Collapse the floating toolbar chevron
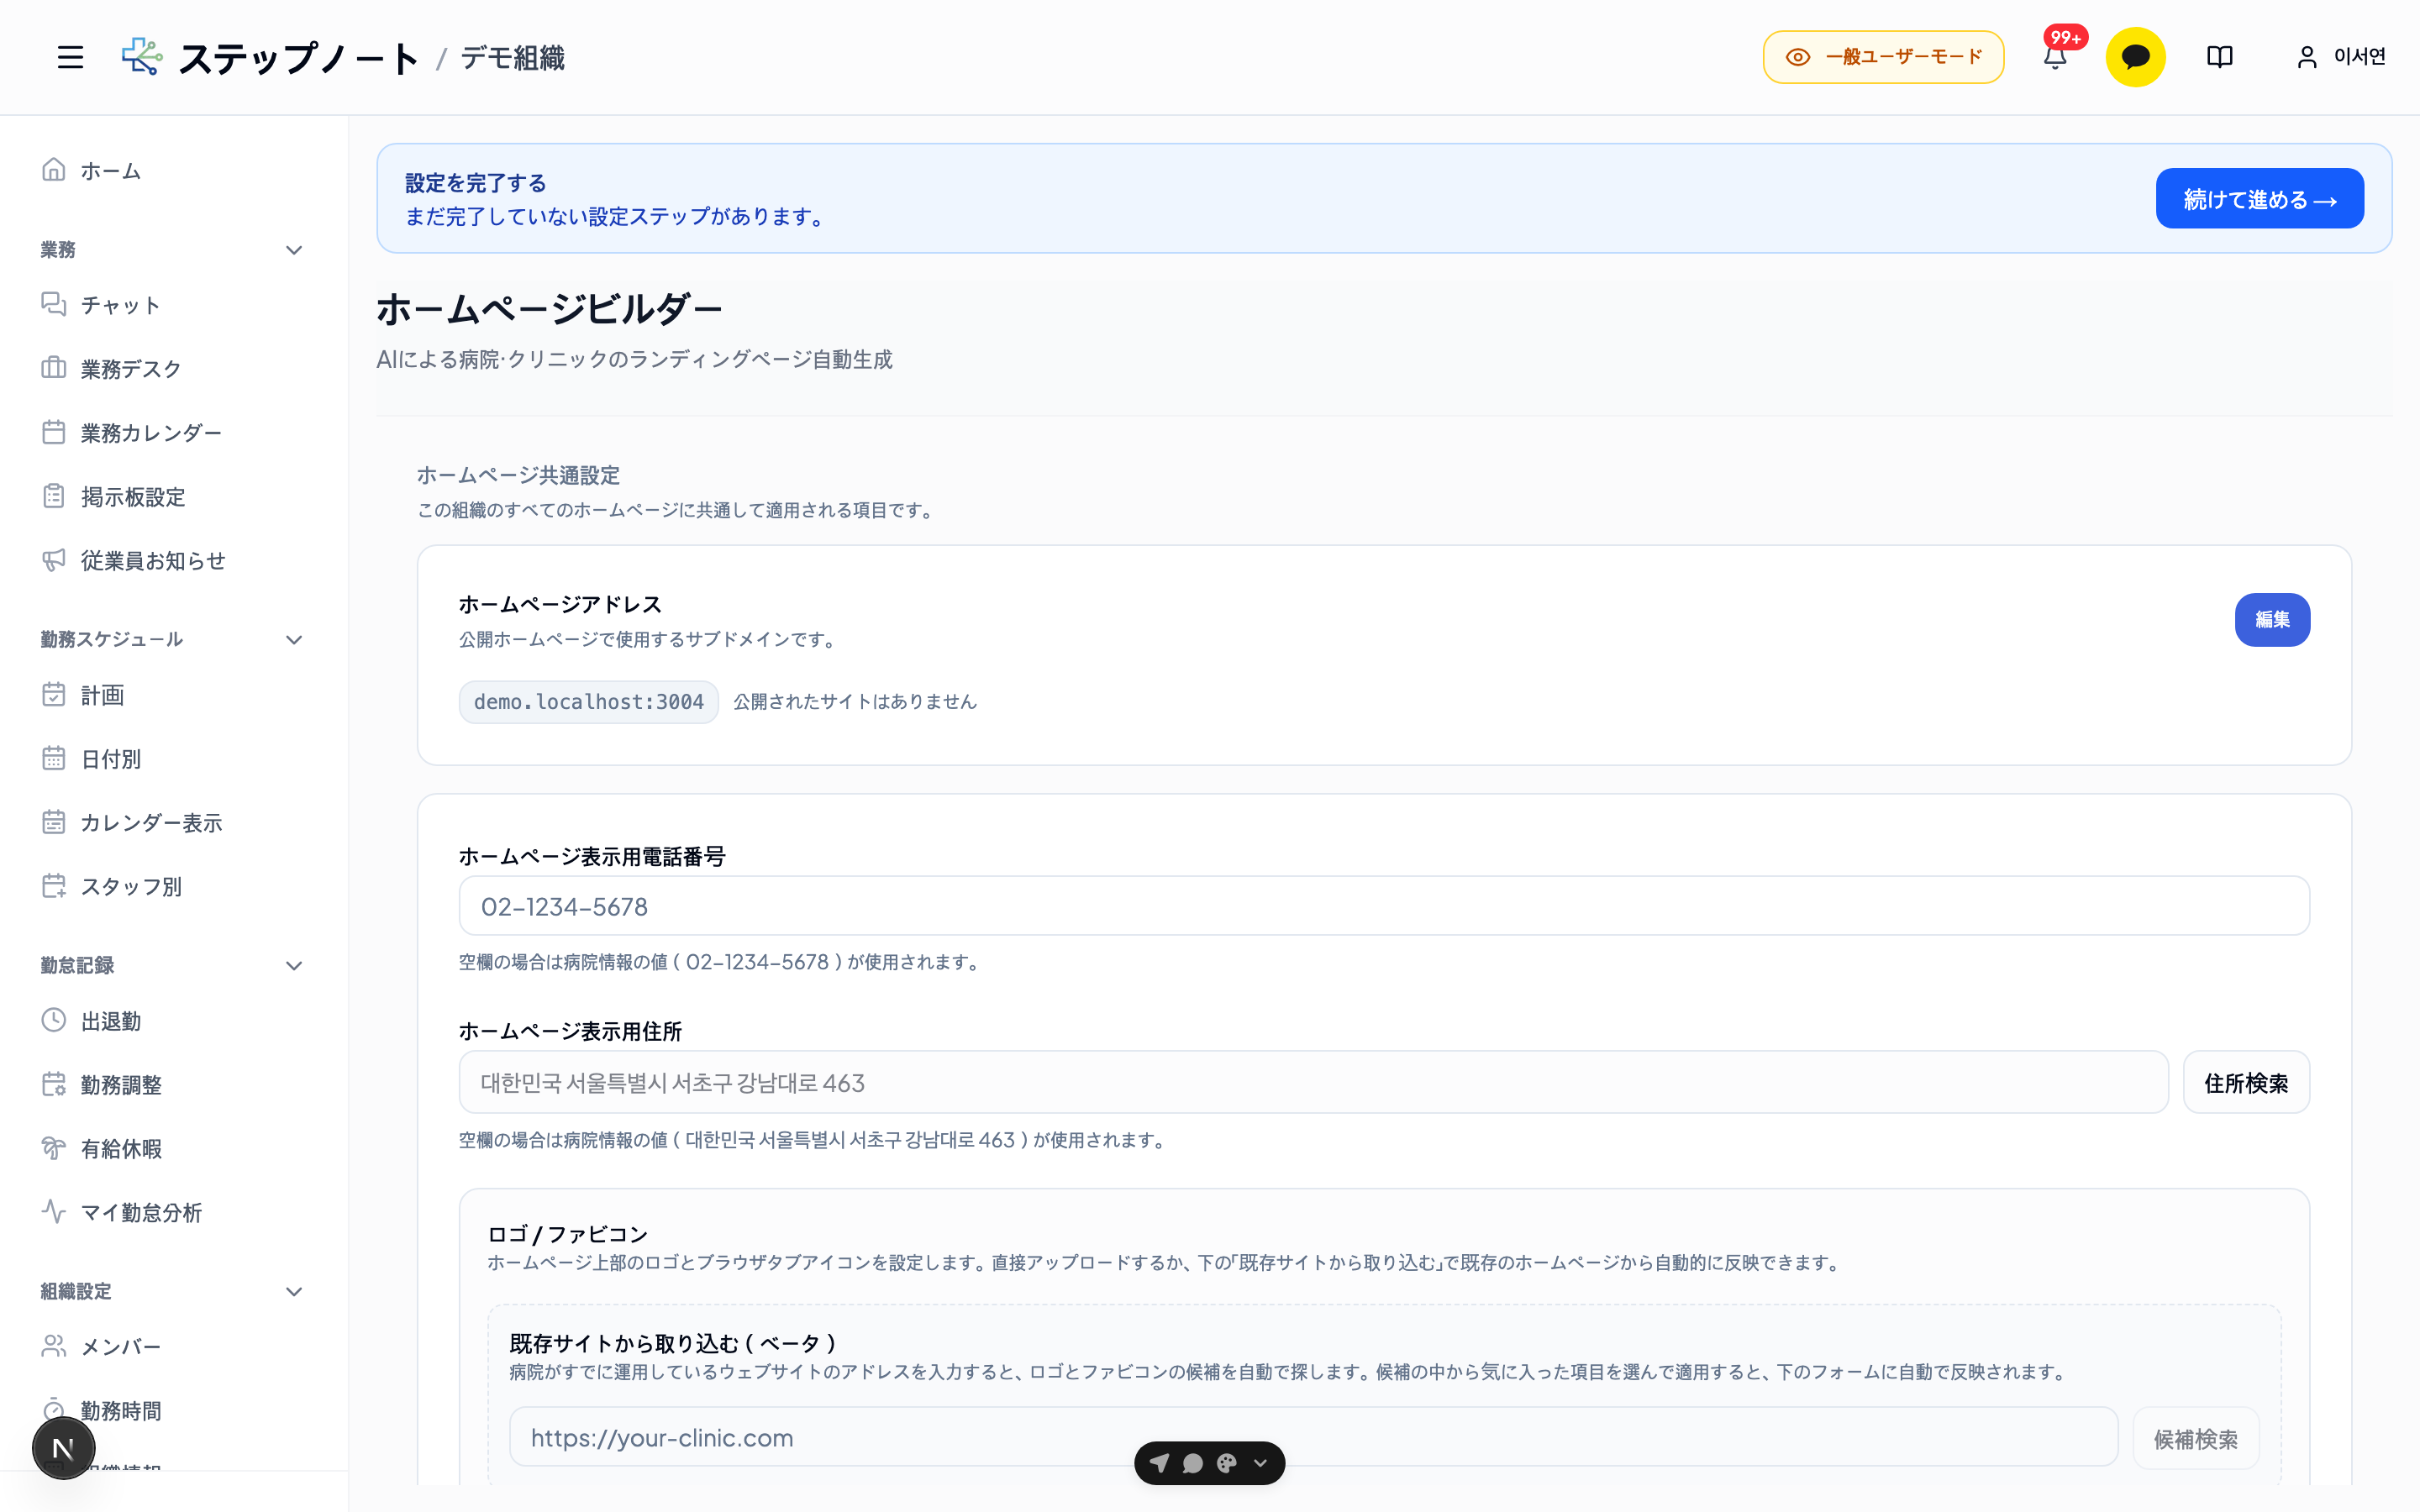This screenshot has height=1512, width=2420. coord(1261,1463)
